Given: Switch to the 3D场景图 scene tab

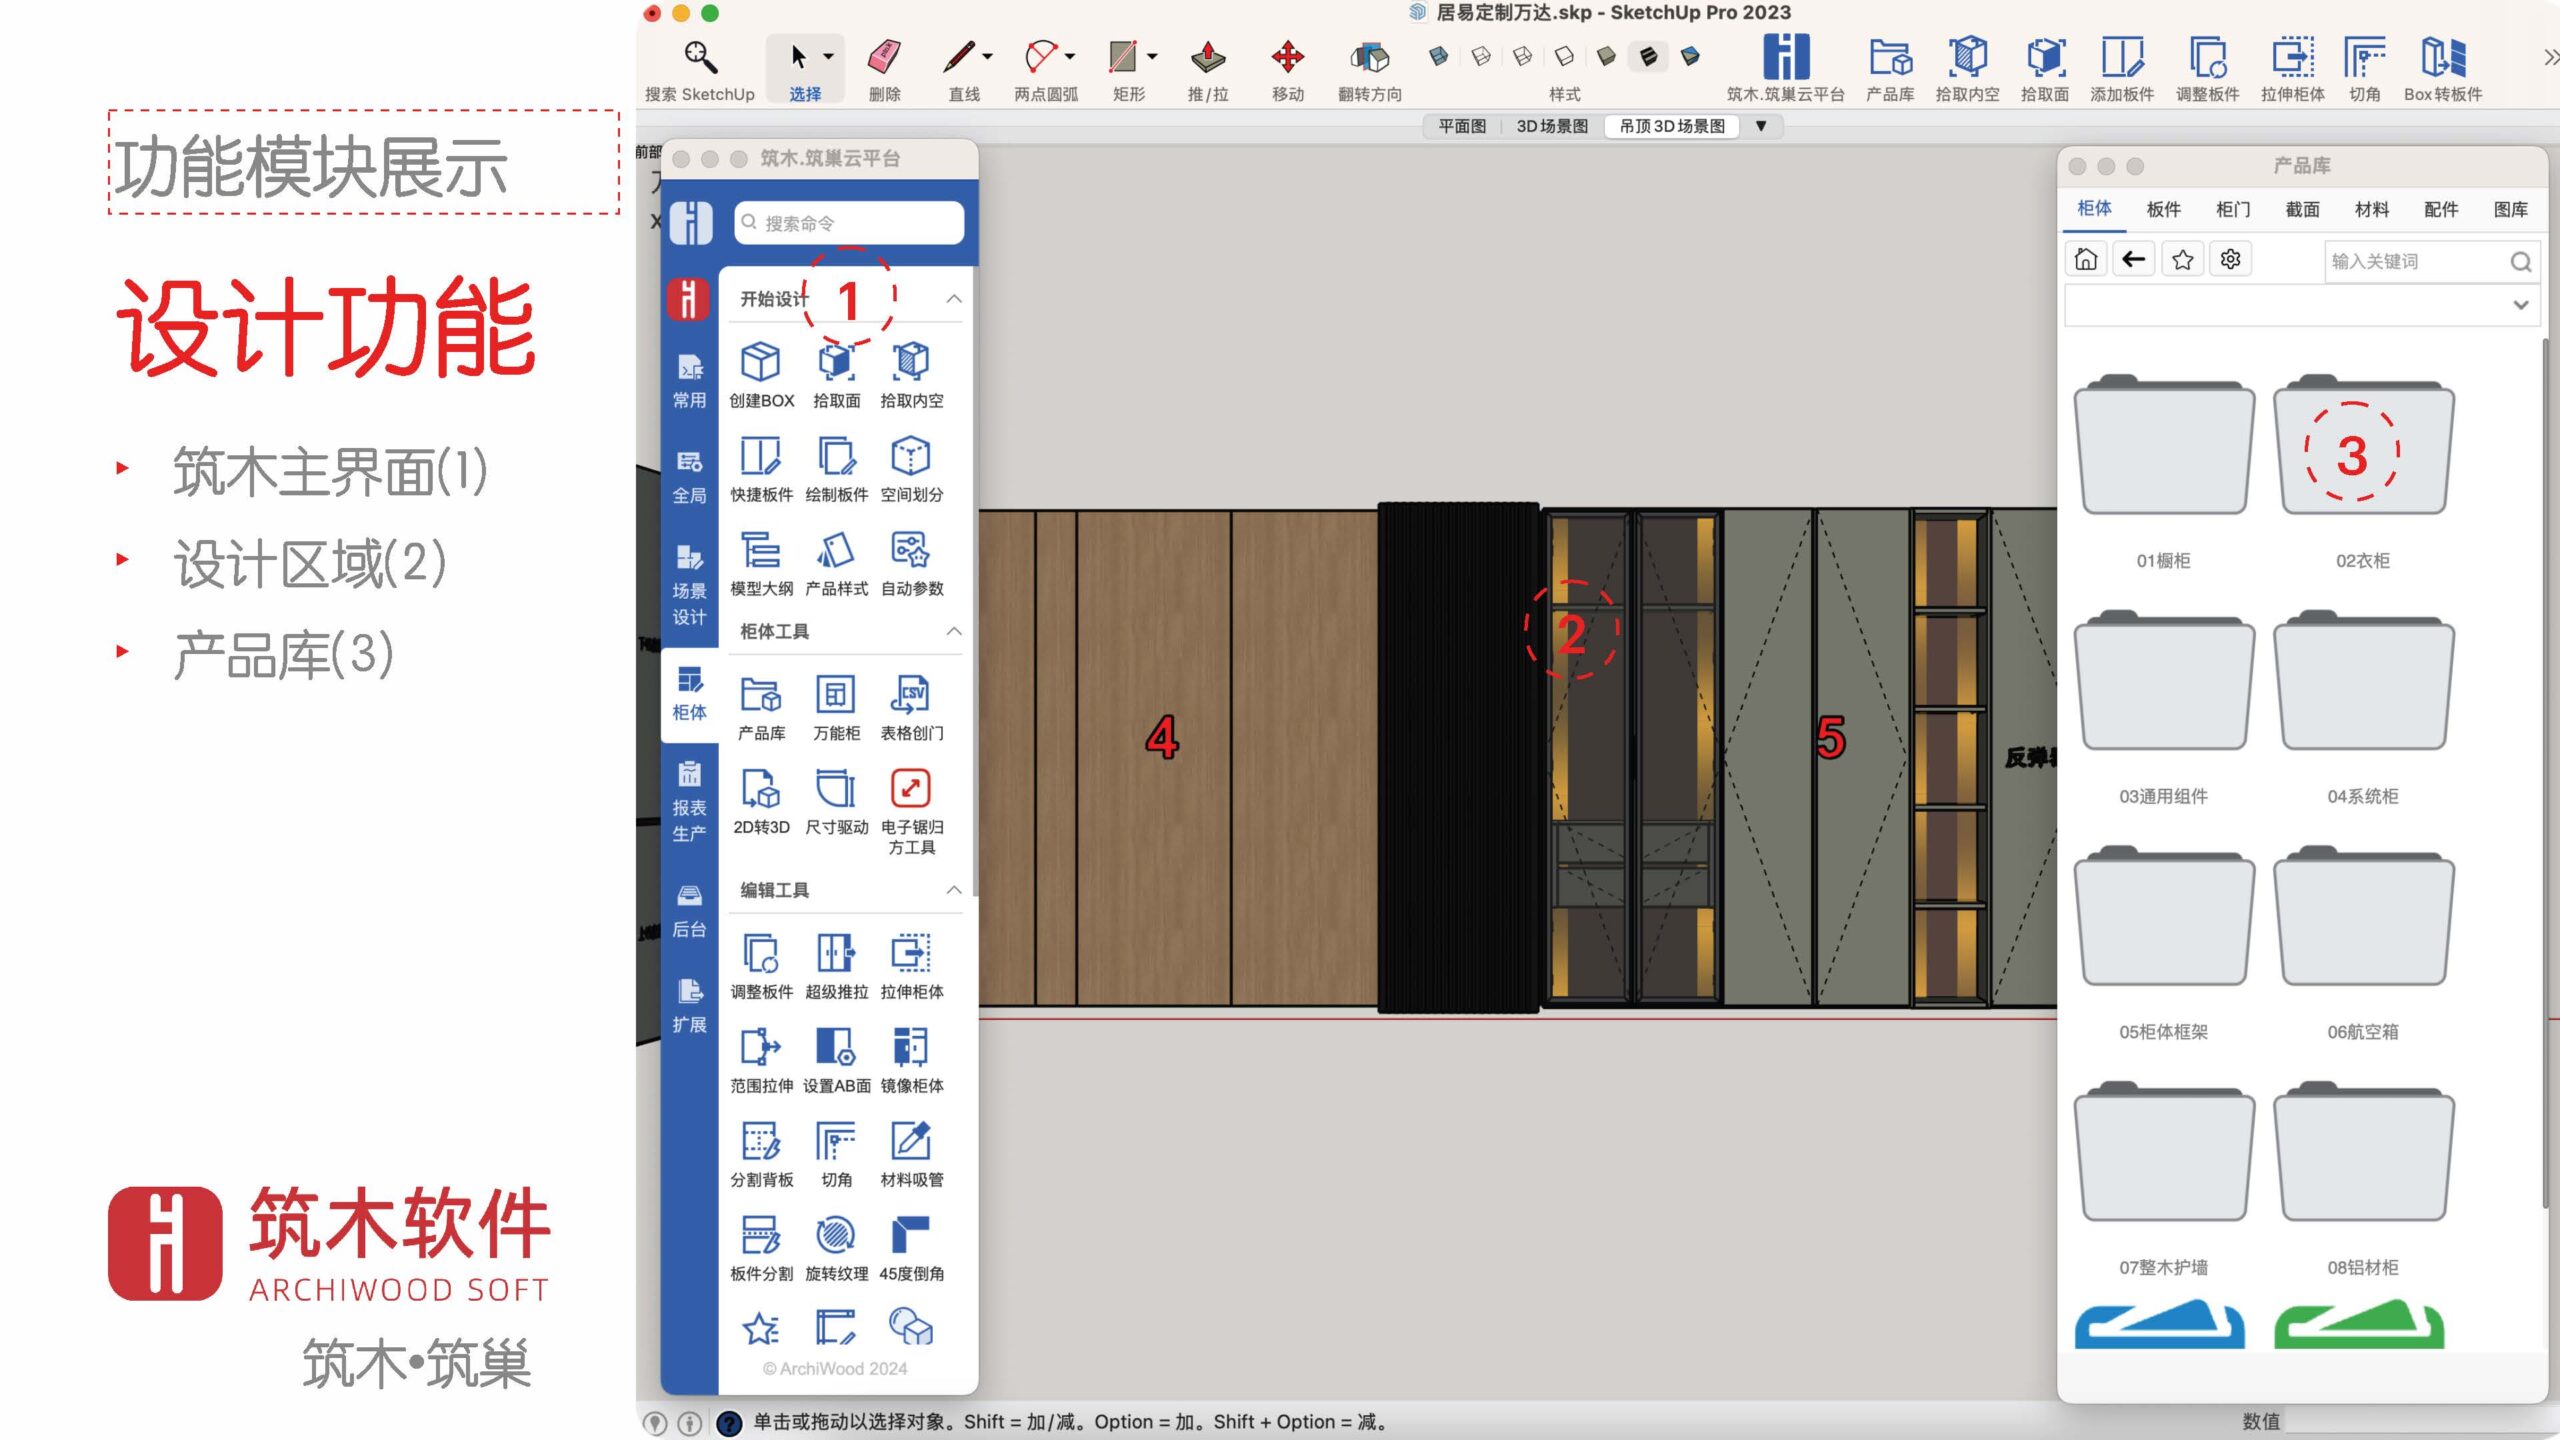Looking at the screenshot, I should pyautogui.click(x=1551, y=126).
